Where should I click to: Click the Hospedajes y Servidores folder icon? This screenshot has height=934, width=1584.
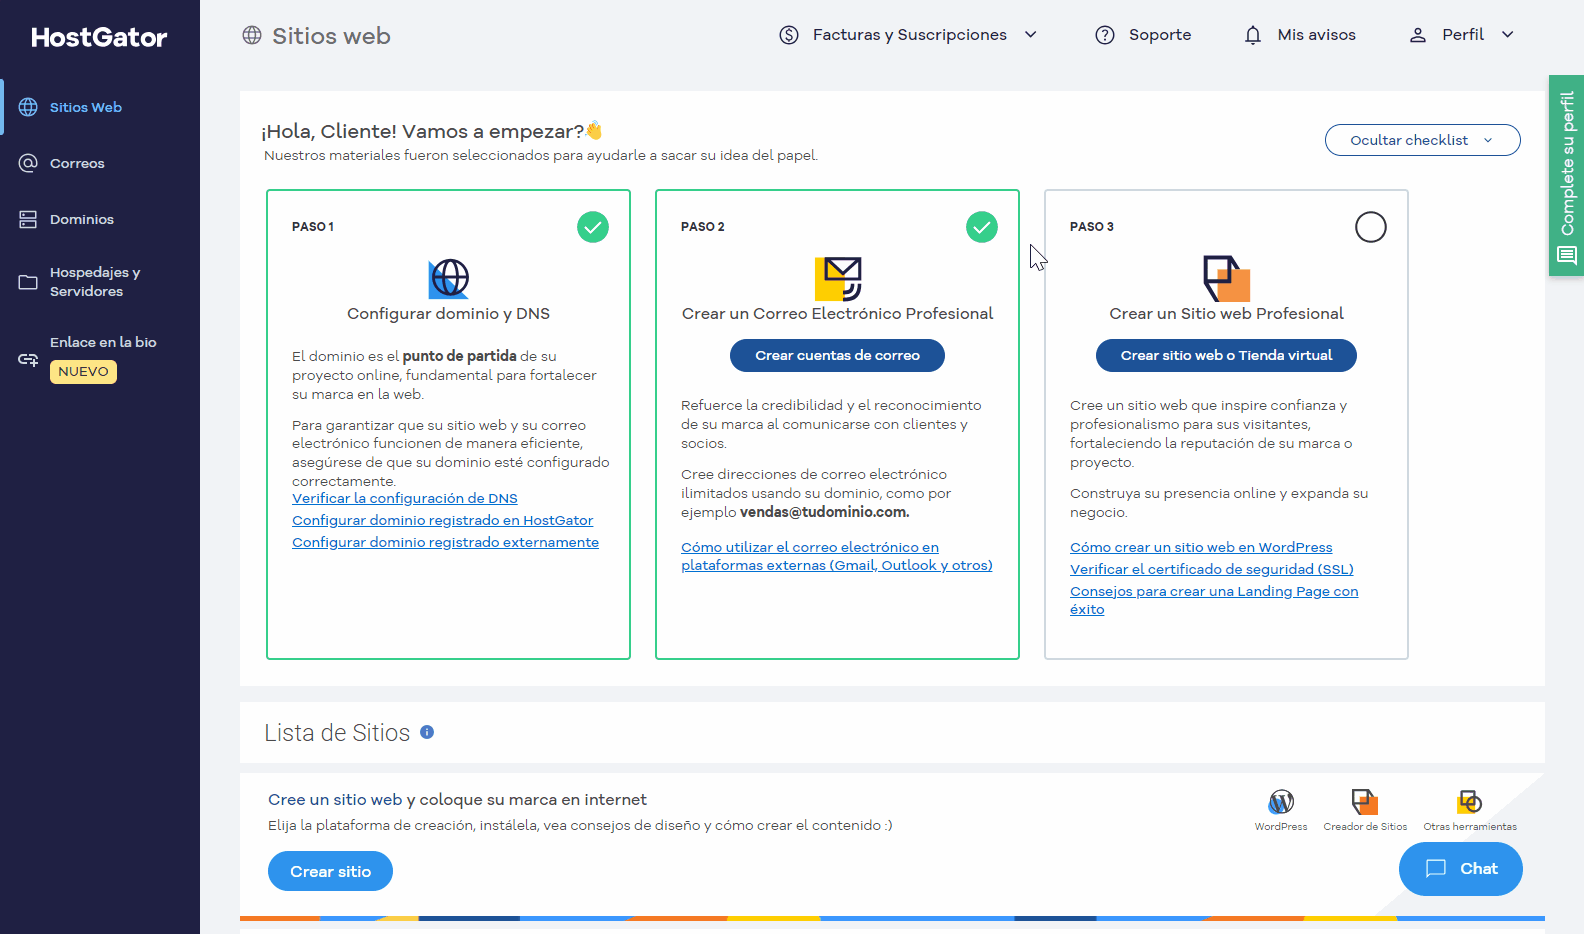click(28, 282)
